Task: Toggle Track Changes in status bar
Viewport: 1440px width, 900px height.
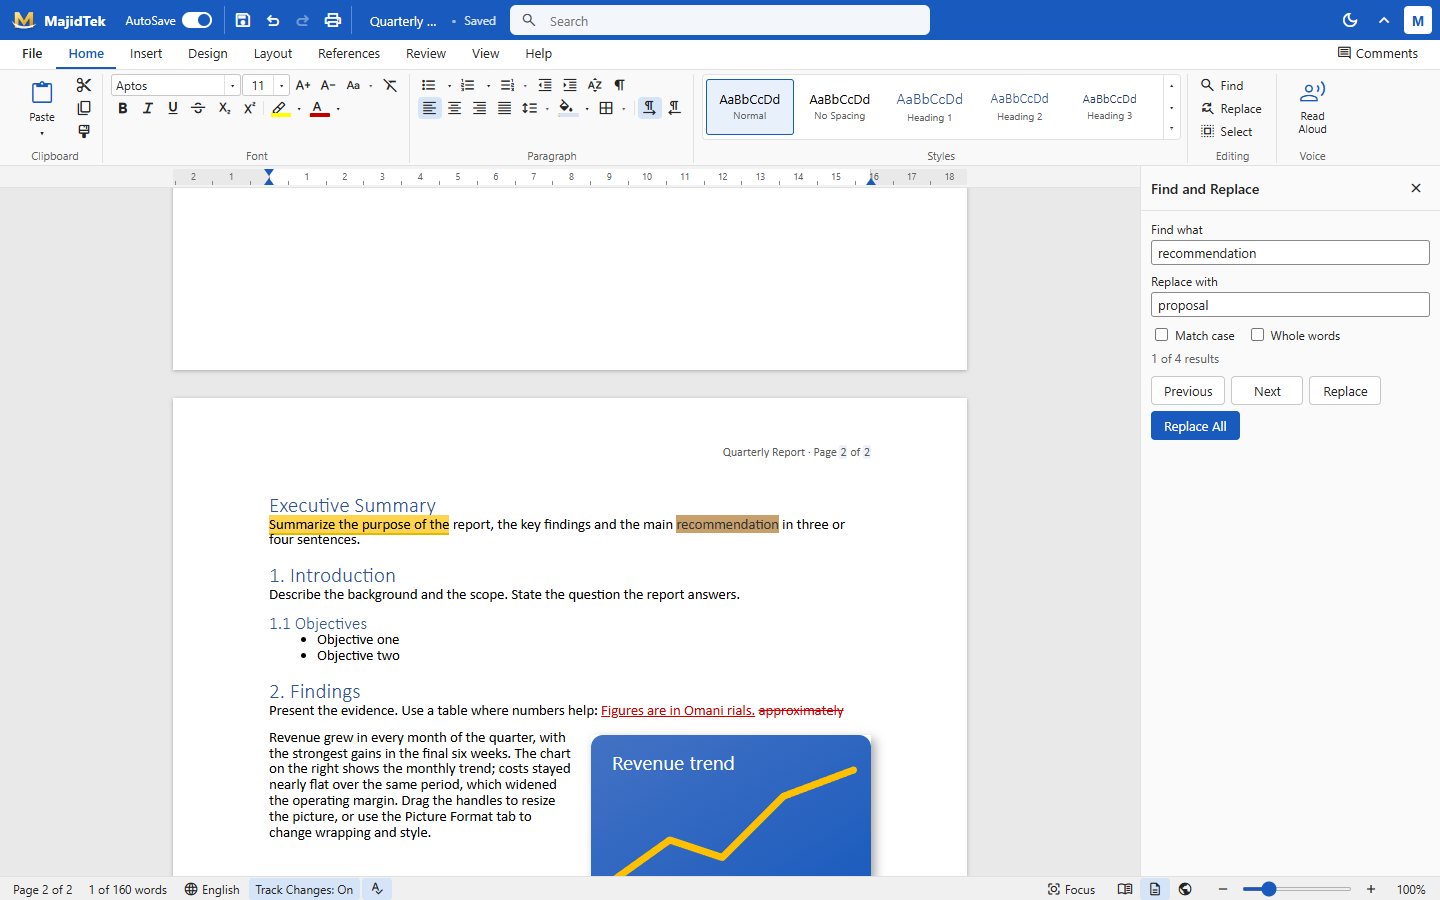Action: tap(304, 889)
